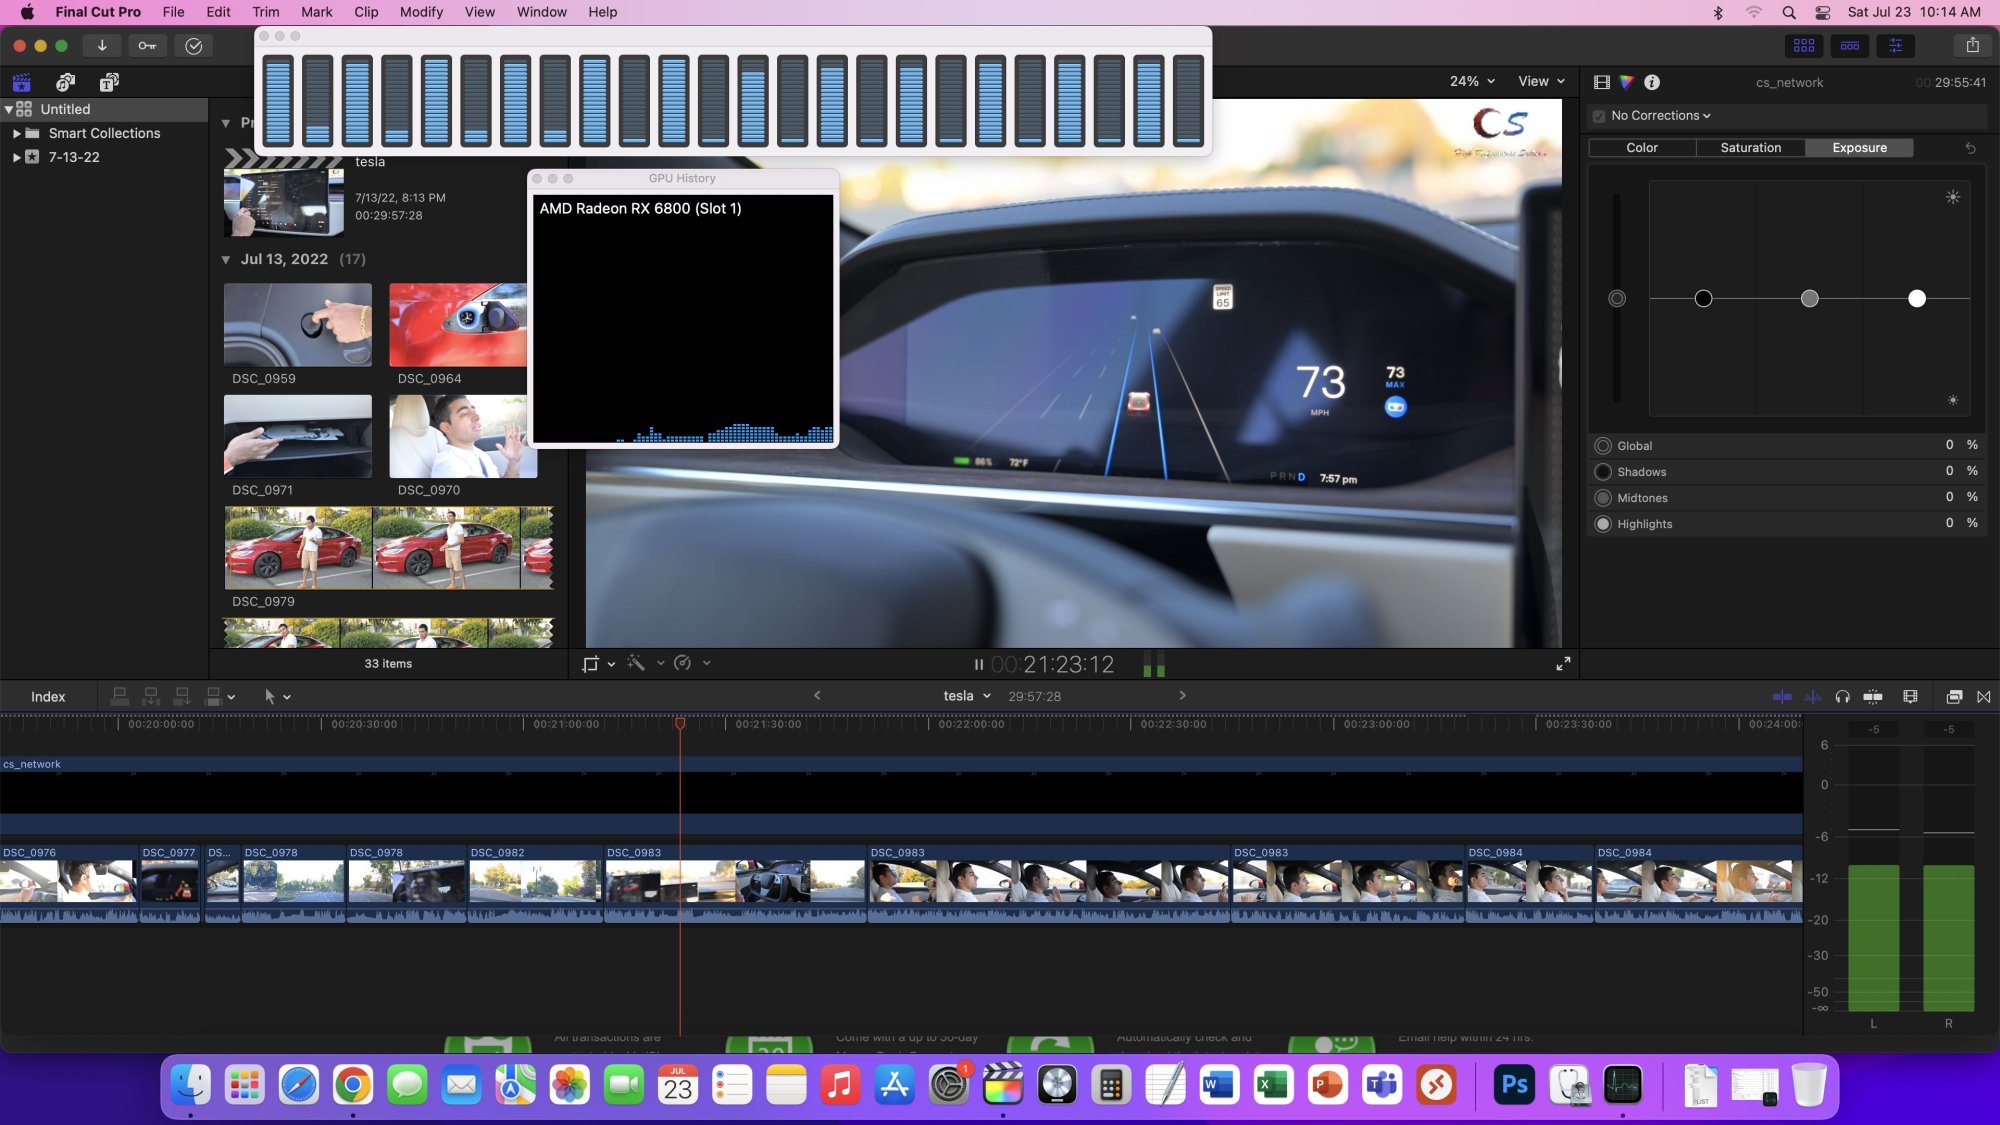Expand the Smart Collections folder
This screenshot has width=2000, height=1125.
tap(16, 133)
